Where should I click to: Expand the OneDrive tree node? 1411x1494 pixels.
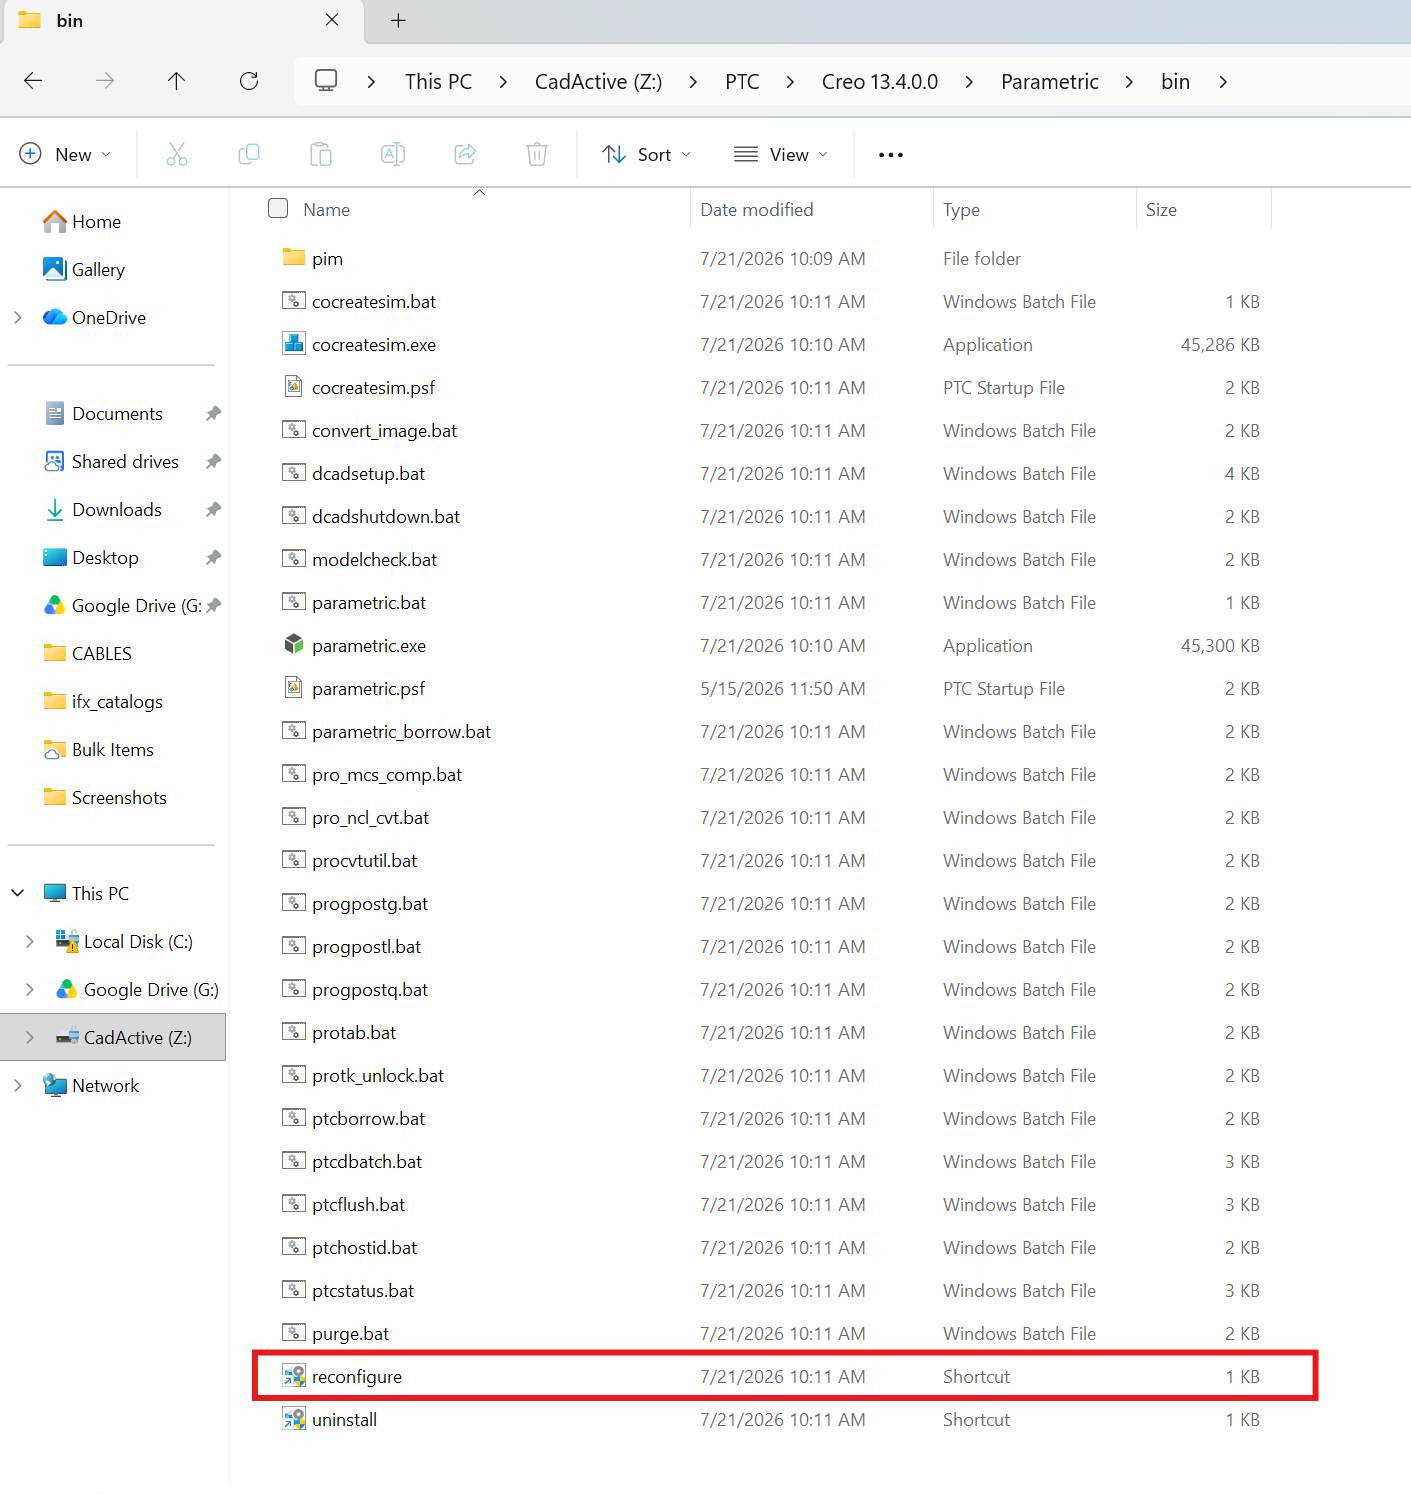click(18, 317)
